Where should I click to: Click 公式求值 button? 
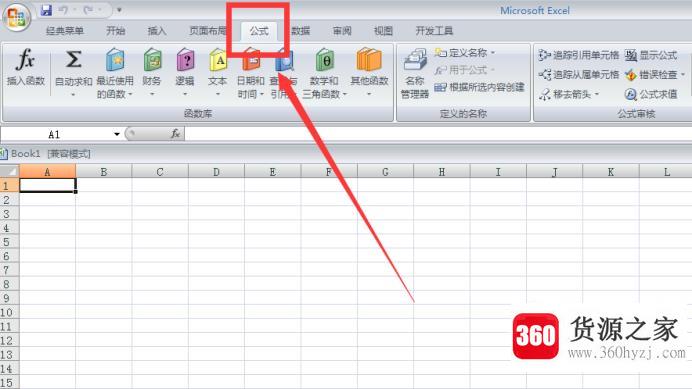click(x=651, y=94)
